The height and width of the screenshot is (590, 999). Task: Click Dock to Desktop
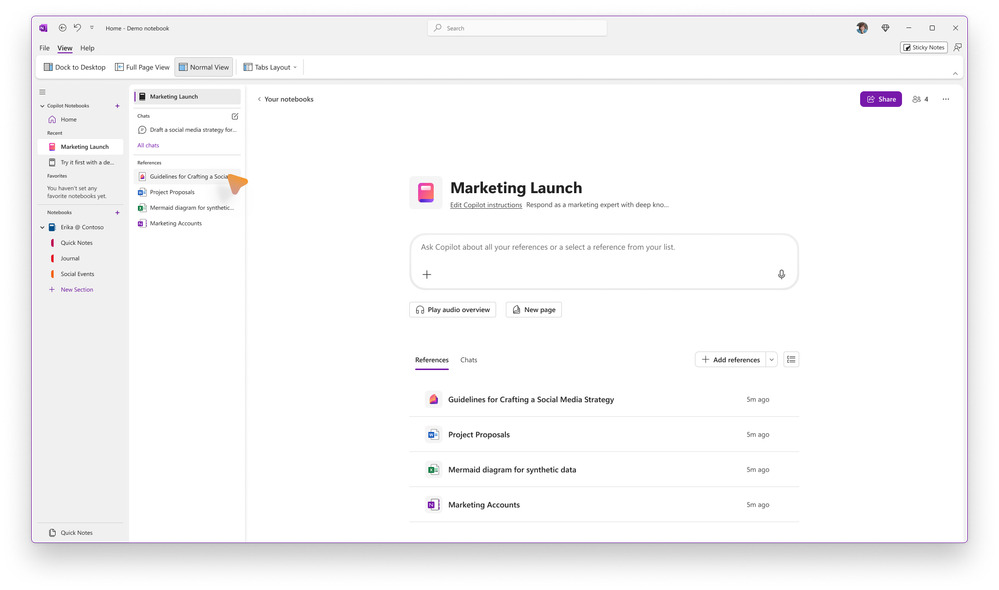(x=75, y=67)
